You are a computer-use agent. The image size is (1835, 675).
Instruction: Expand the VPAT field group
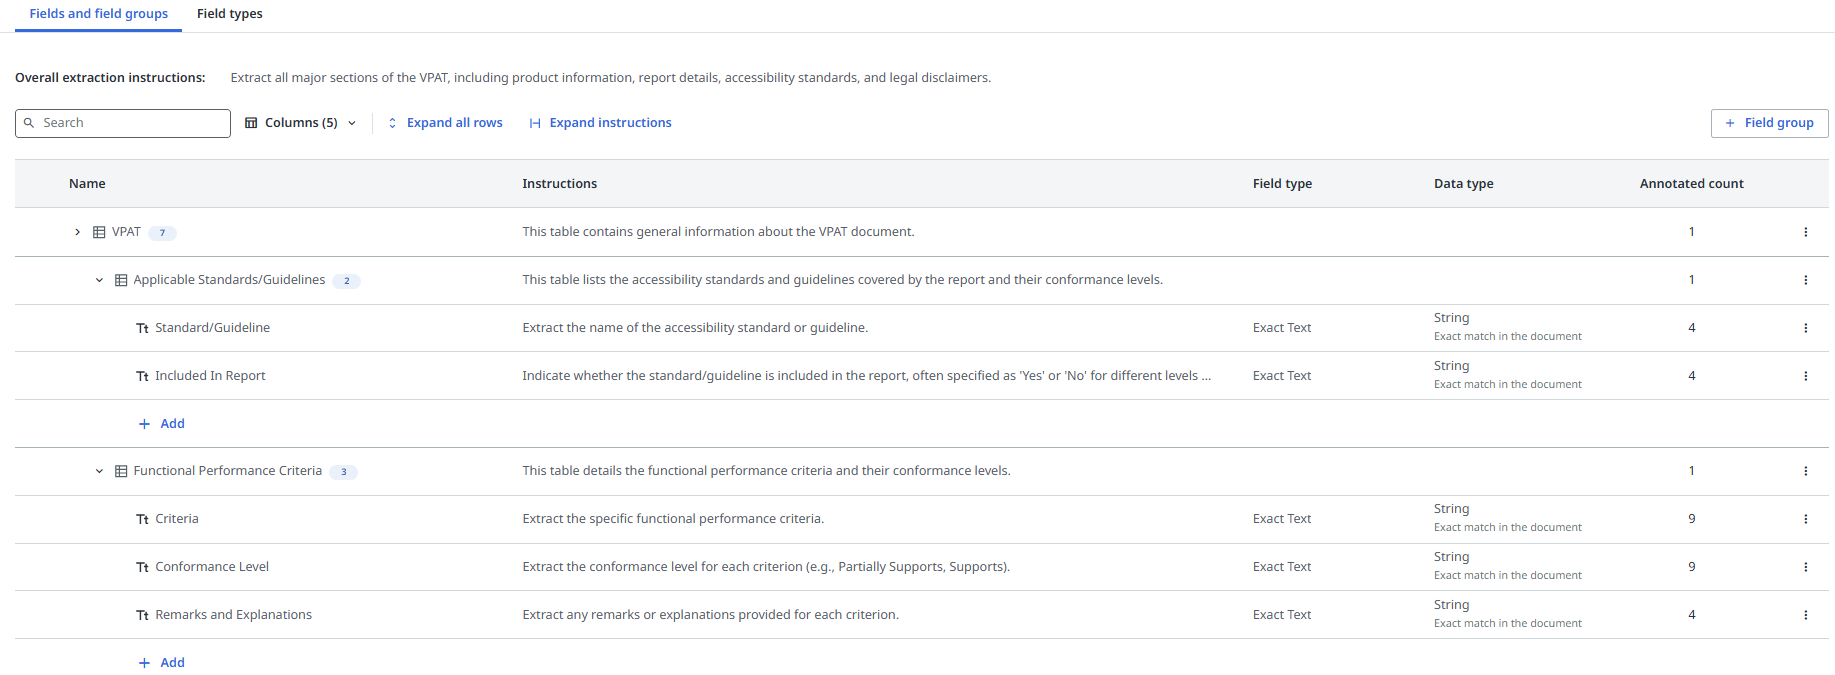click(77, 232)
